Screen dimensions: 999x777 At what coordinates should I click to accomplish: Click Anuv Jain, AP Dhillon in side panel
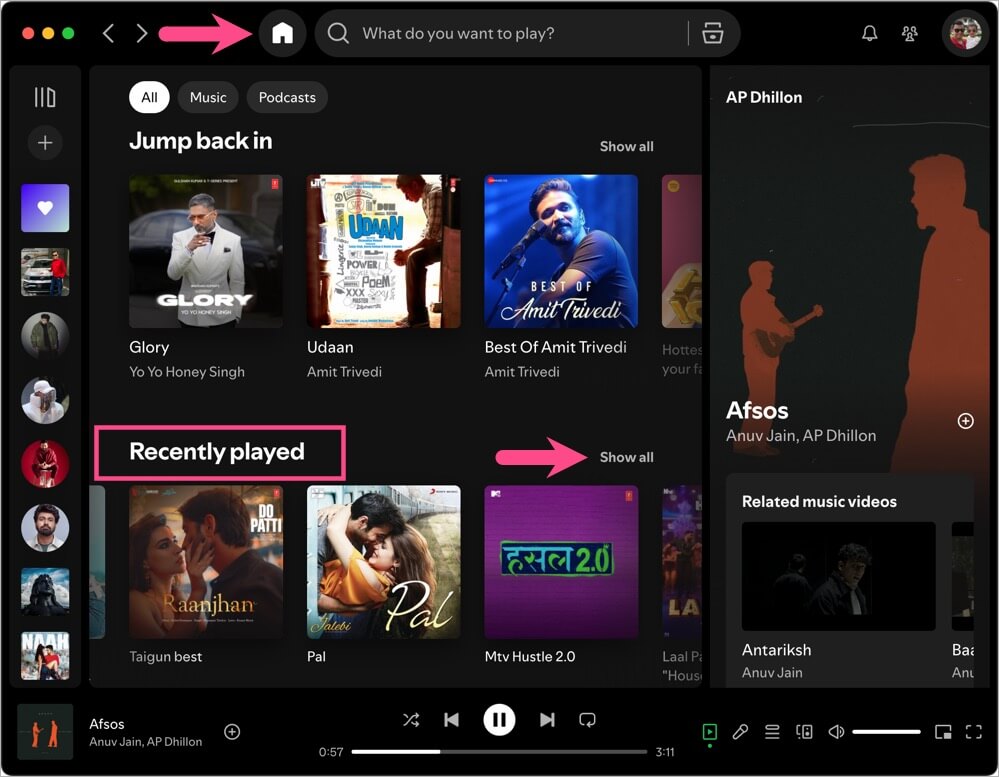801,436
